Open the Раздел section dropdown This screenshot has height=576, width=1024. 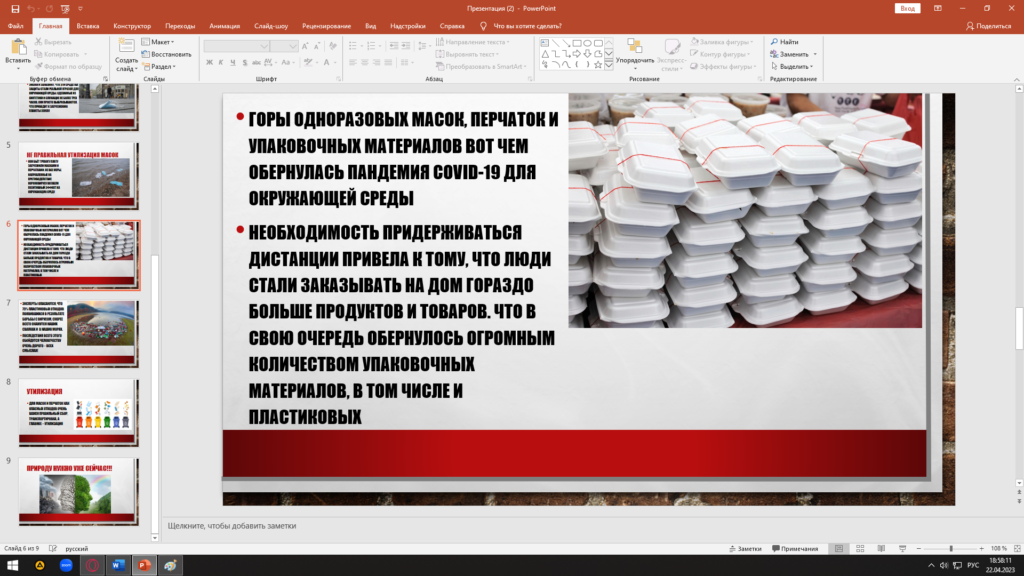(x=159, y=67)
